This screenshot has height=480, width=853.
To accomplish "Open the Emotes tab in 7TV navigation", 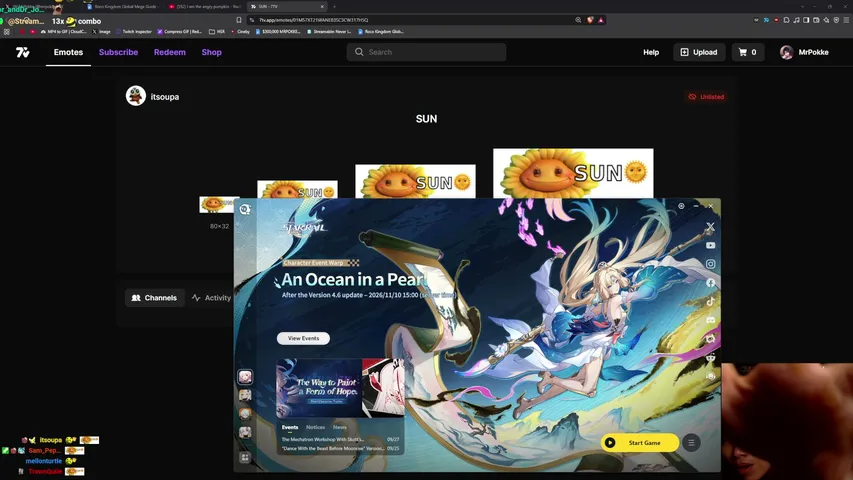I will pyautogui.click(x=68, y=52).
